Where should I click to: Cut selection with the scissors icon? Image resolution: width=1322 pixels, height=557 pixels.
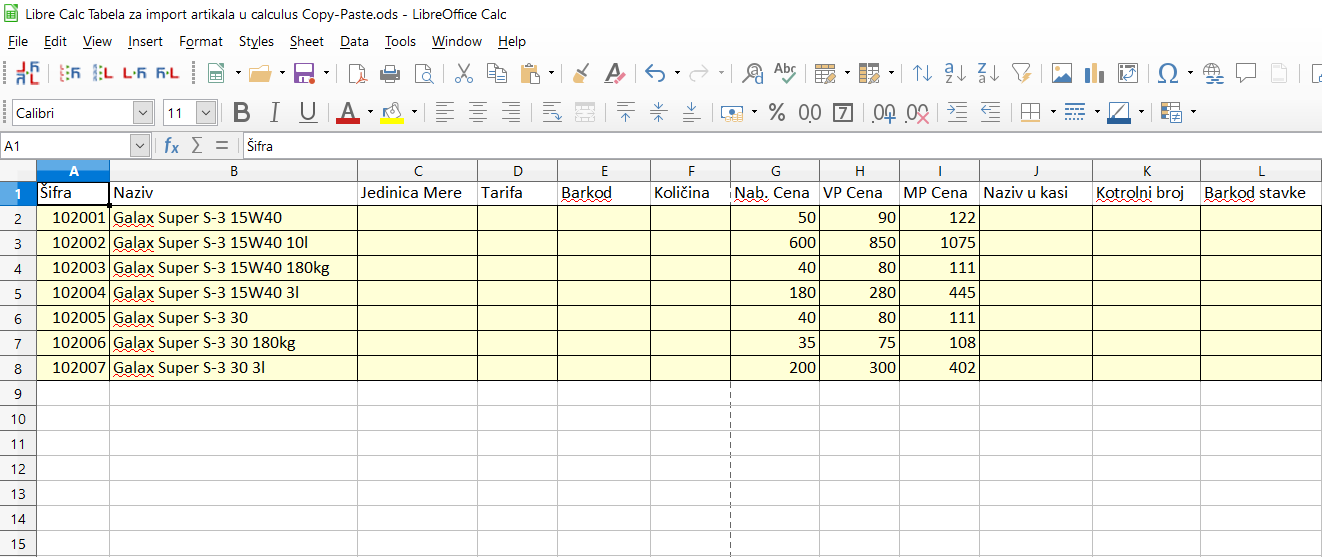(464, 73)
